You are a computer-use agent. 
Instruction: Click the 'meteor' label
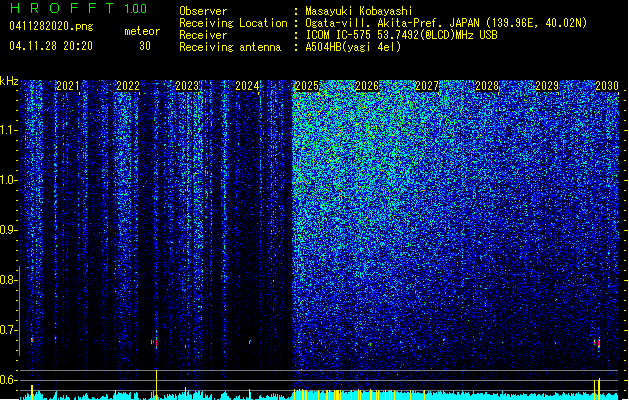[x=142, y=31]
